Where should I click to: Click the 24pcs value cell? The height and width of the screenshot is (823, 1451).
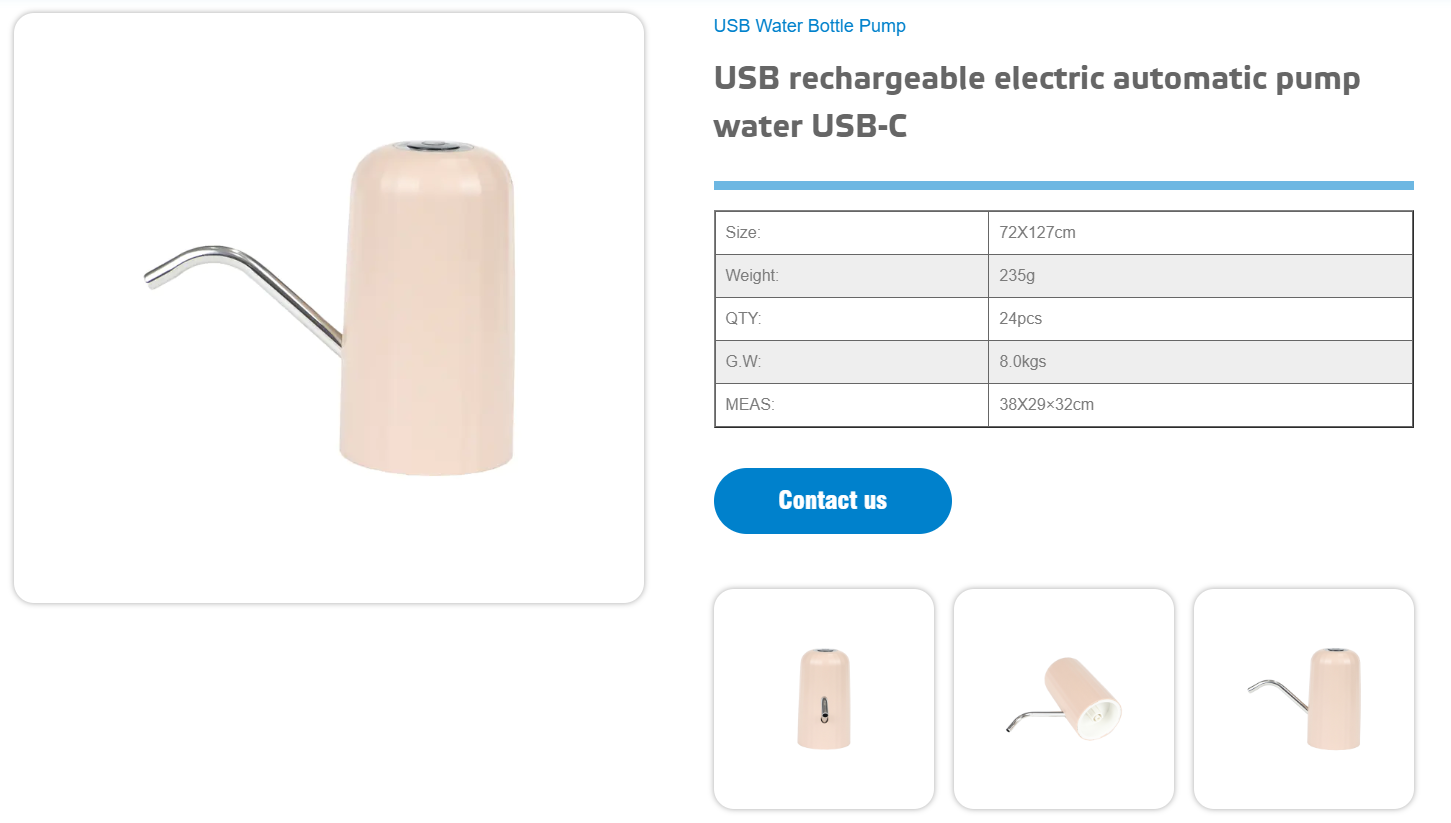click(x=1200, y=319)
